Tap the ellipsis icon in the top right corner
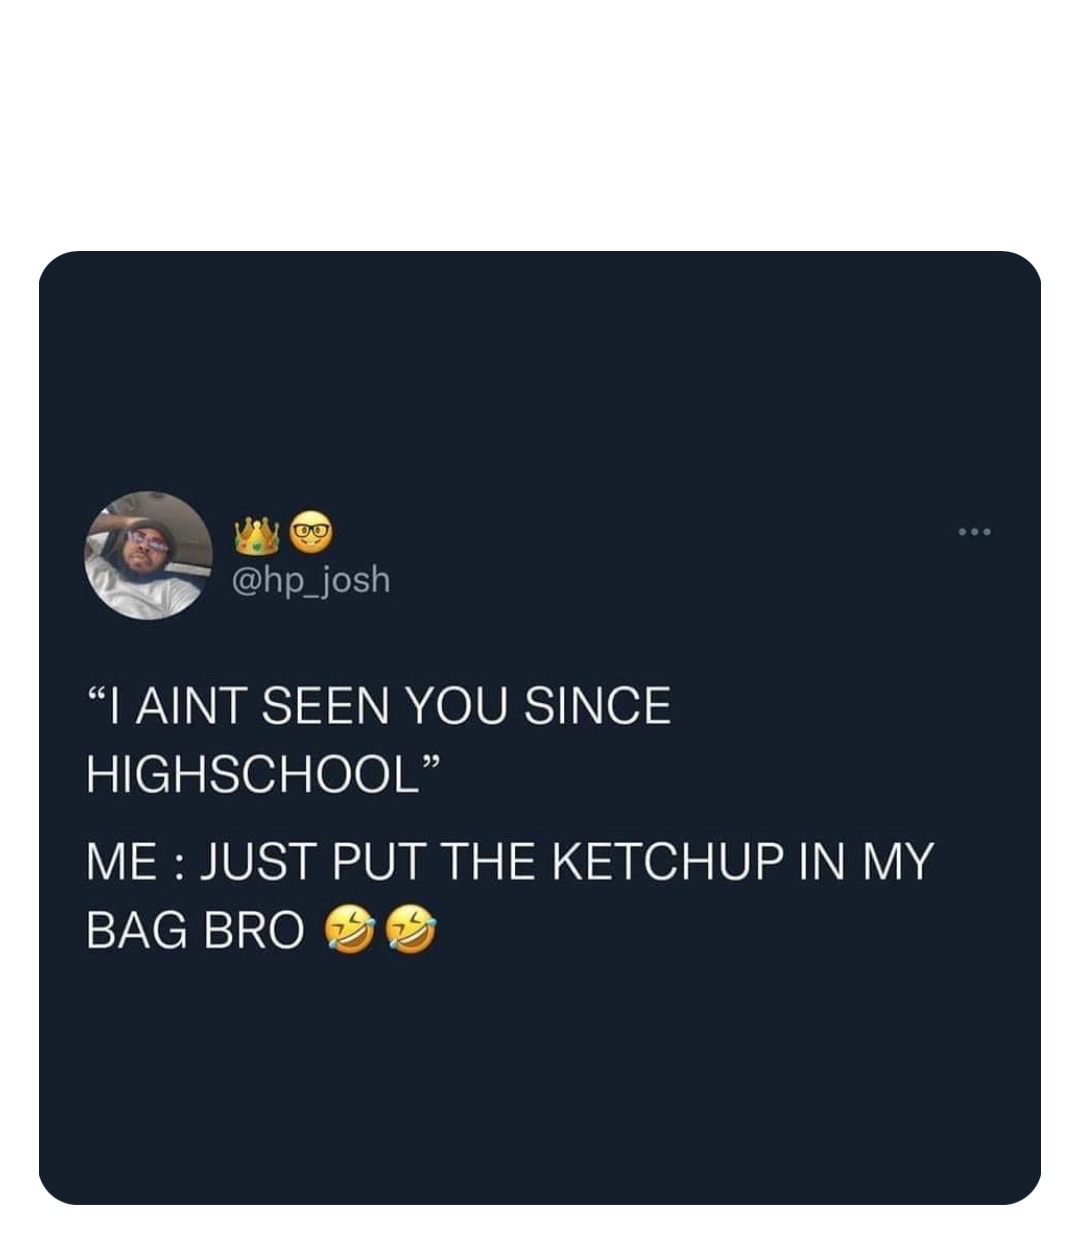Image resolution: width=1080 pixels, height=1256 pixels. pos(973,532)
